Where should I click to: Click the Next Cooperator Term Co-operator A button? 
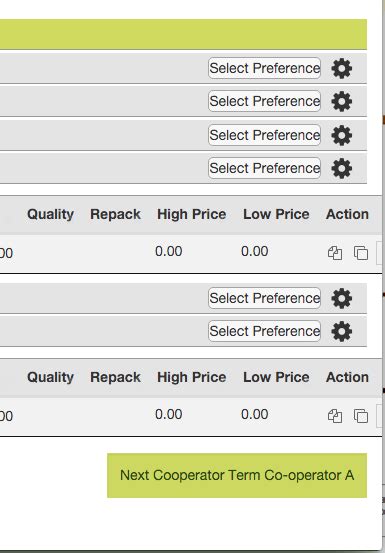(x=237, y=475)
